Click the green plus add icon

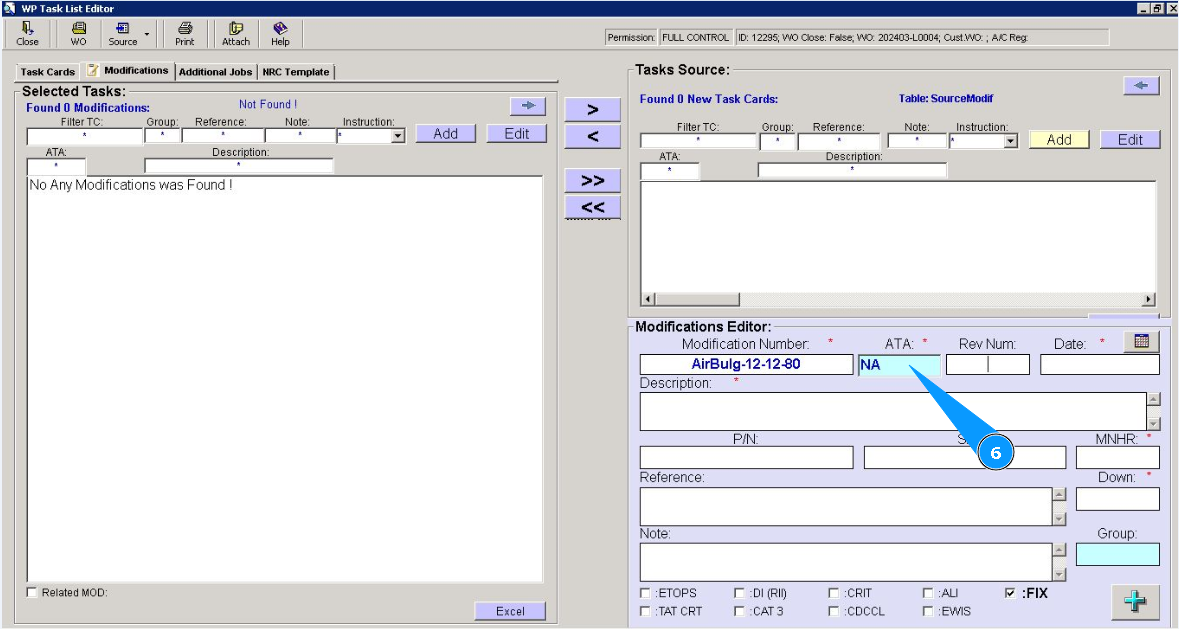pos(1135,602)
